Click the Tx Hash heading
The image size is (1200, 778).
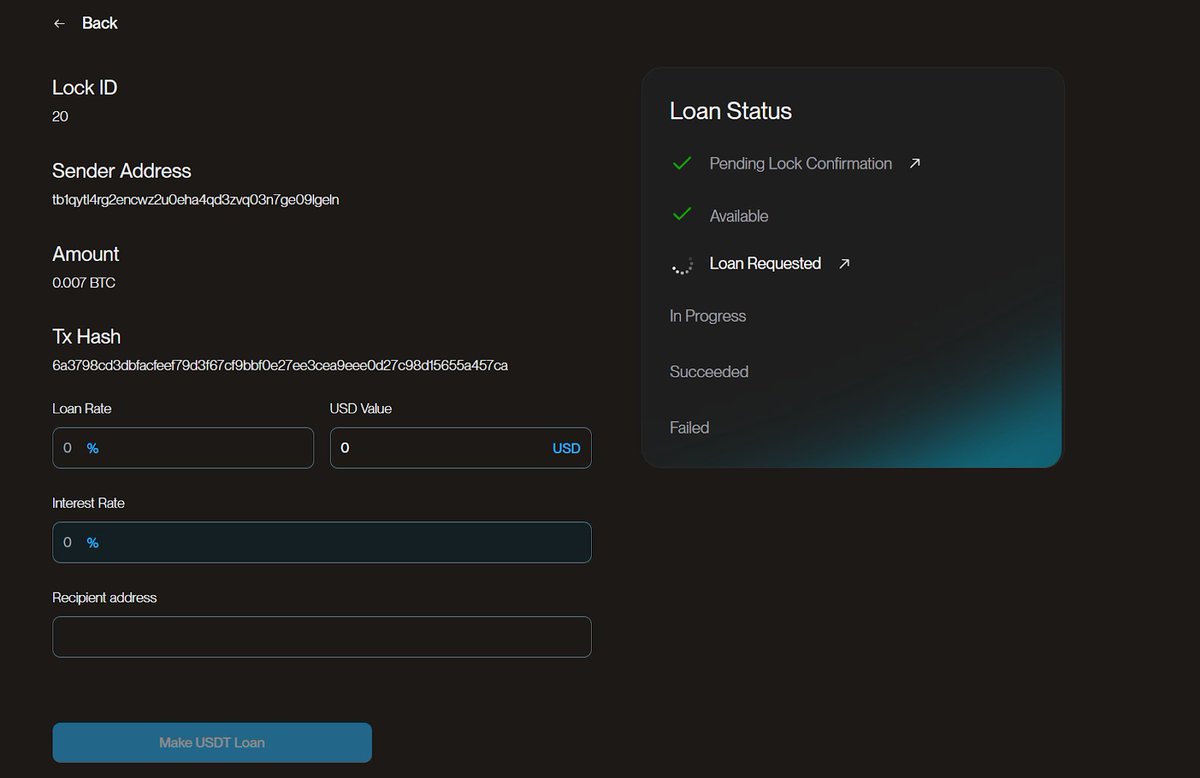(x=86, y=337)
